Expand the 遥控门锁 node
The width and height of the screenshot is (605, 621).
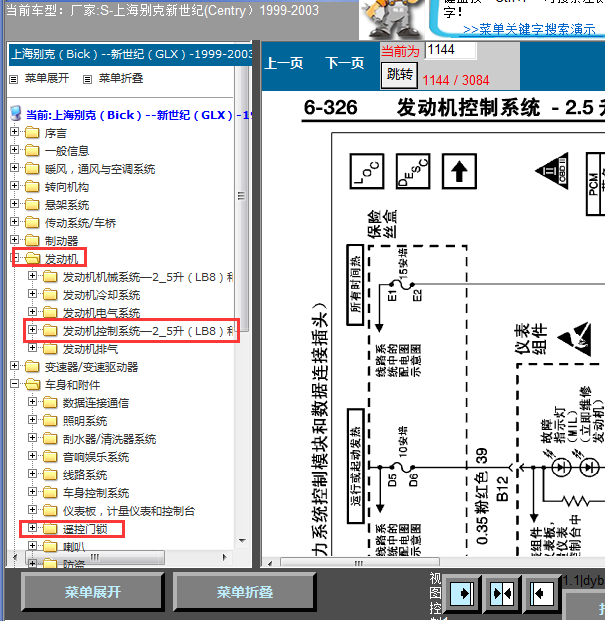click(32, 528)
